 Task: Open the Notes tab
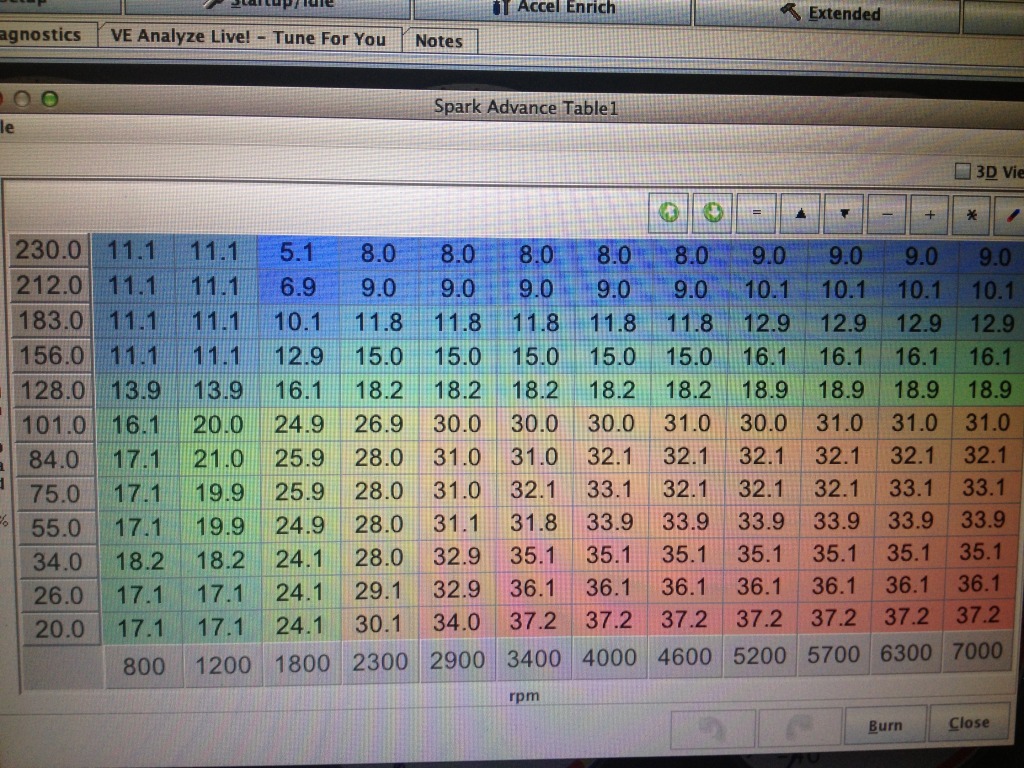(x=440, y=40)
